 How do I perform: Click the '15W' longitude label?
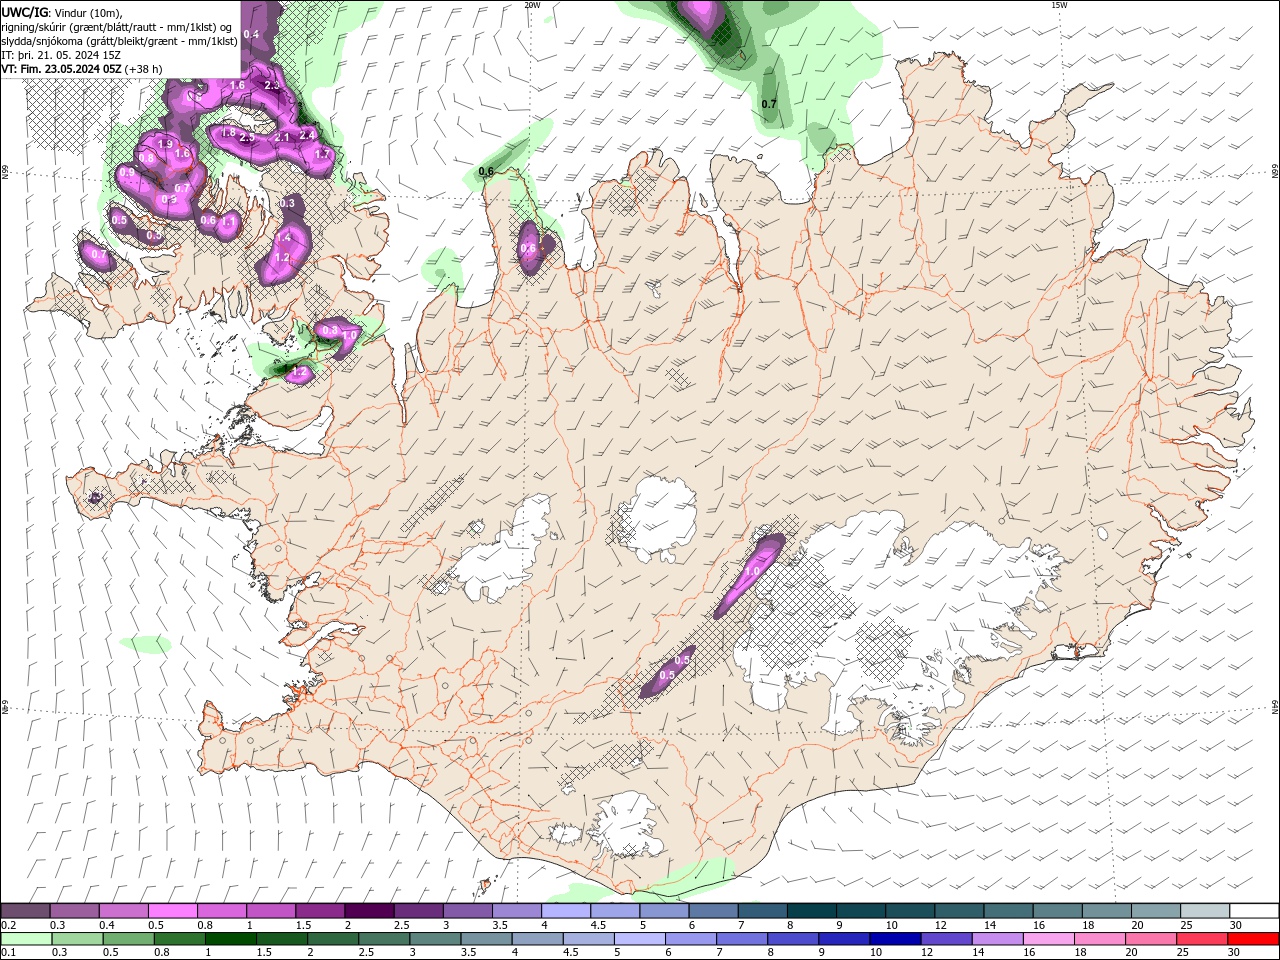click(1059, 5)
